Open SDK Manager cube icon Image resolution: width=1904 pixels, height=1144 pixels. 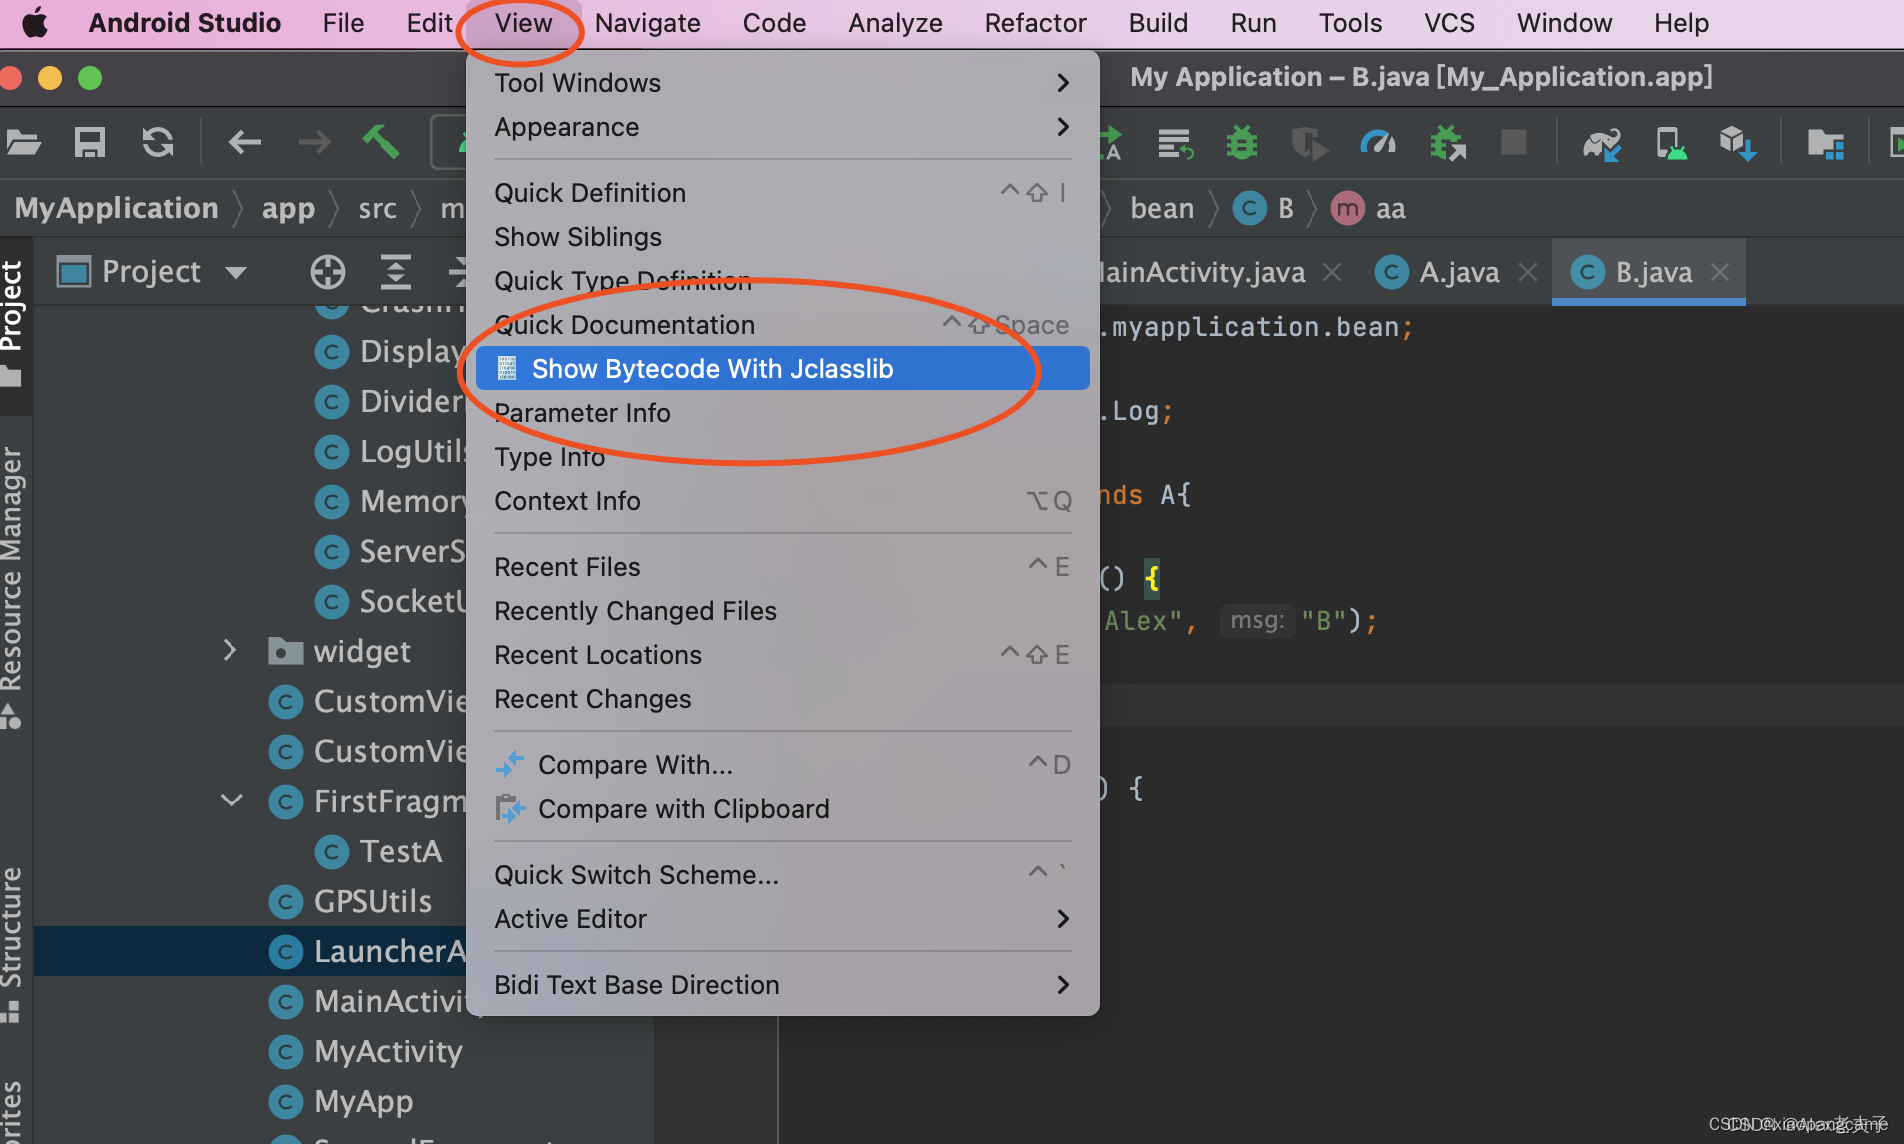point(1738,143)
